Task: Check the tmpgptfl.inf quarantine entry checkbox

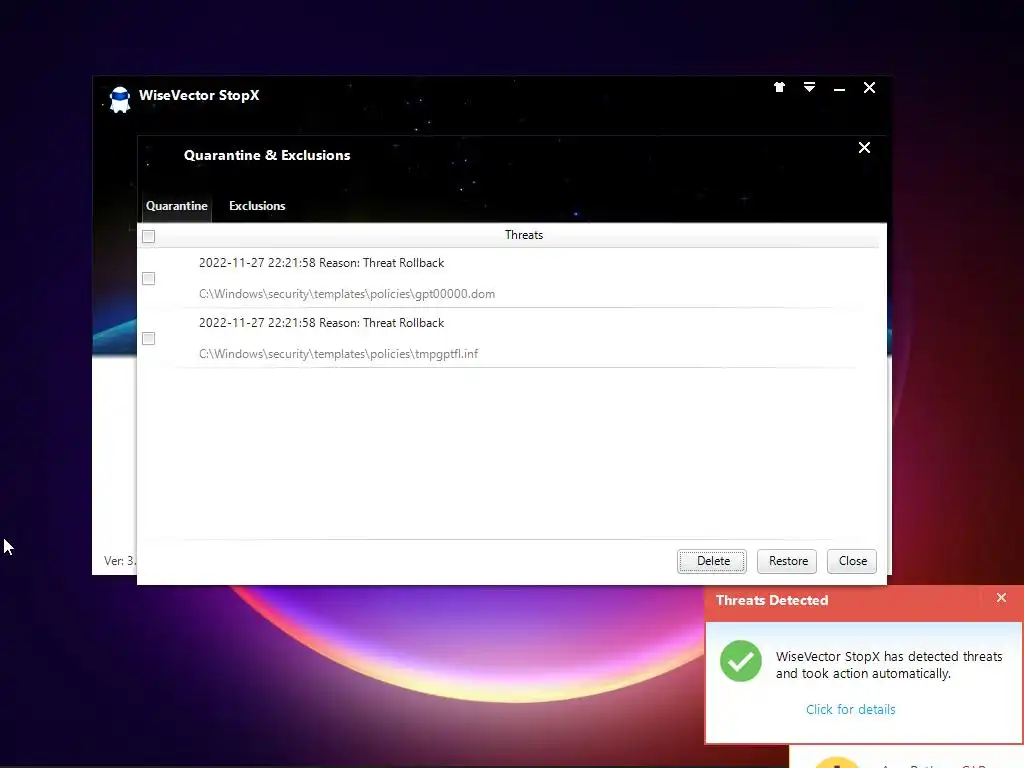Action: point(148,338)
